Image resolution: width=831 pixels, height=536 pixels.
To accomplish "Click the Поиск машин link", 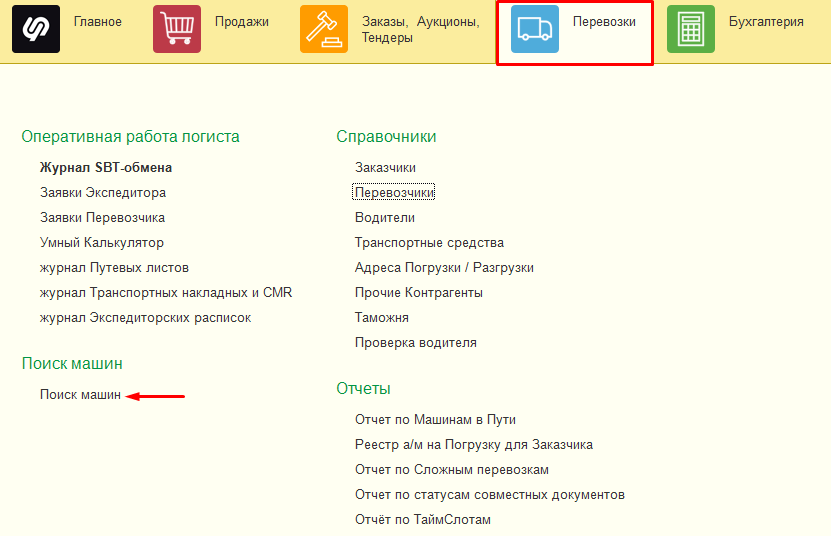I will click(x=81, y=394).
